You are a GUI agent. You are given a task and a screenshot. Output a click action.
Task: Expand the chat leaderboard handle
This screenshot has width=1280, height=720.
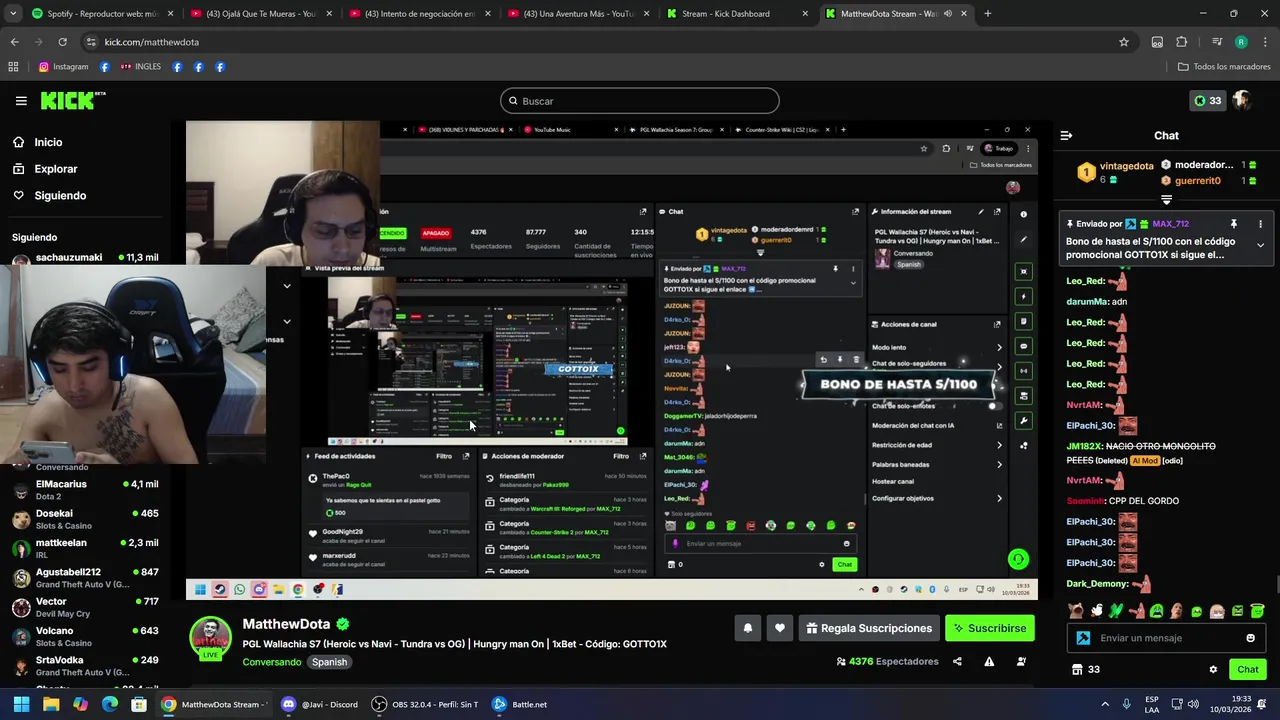tap(1166, 200)
